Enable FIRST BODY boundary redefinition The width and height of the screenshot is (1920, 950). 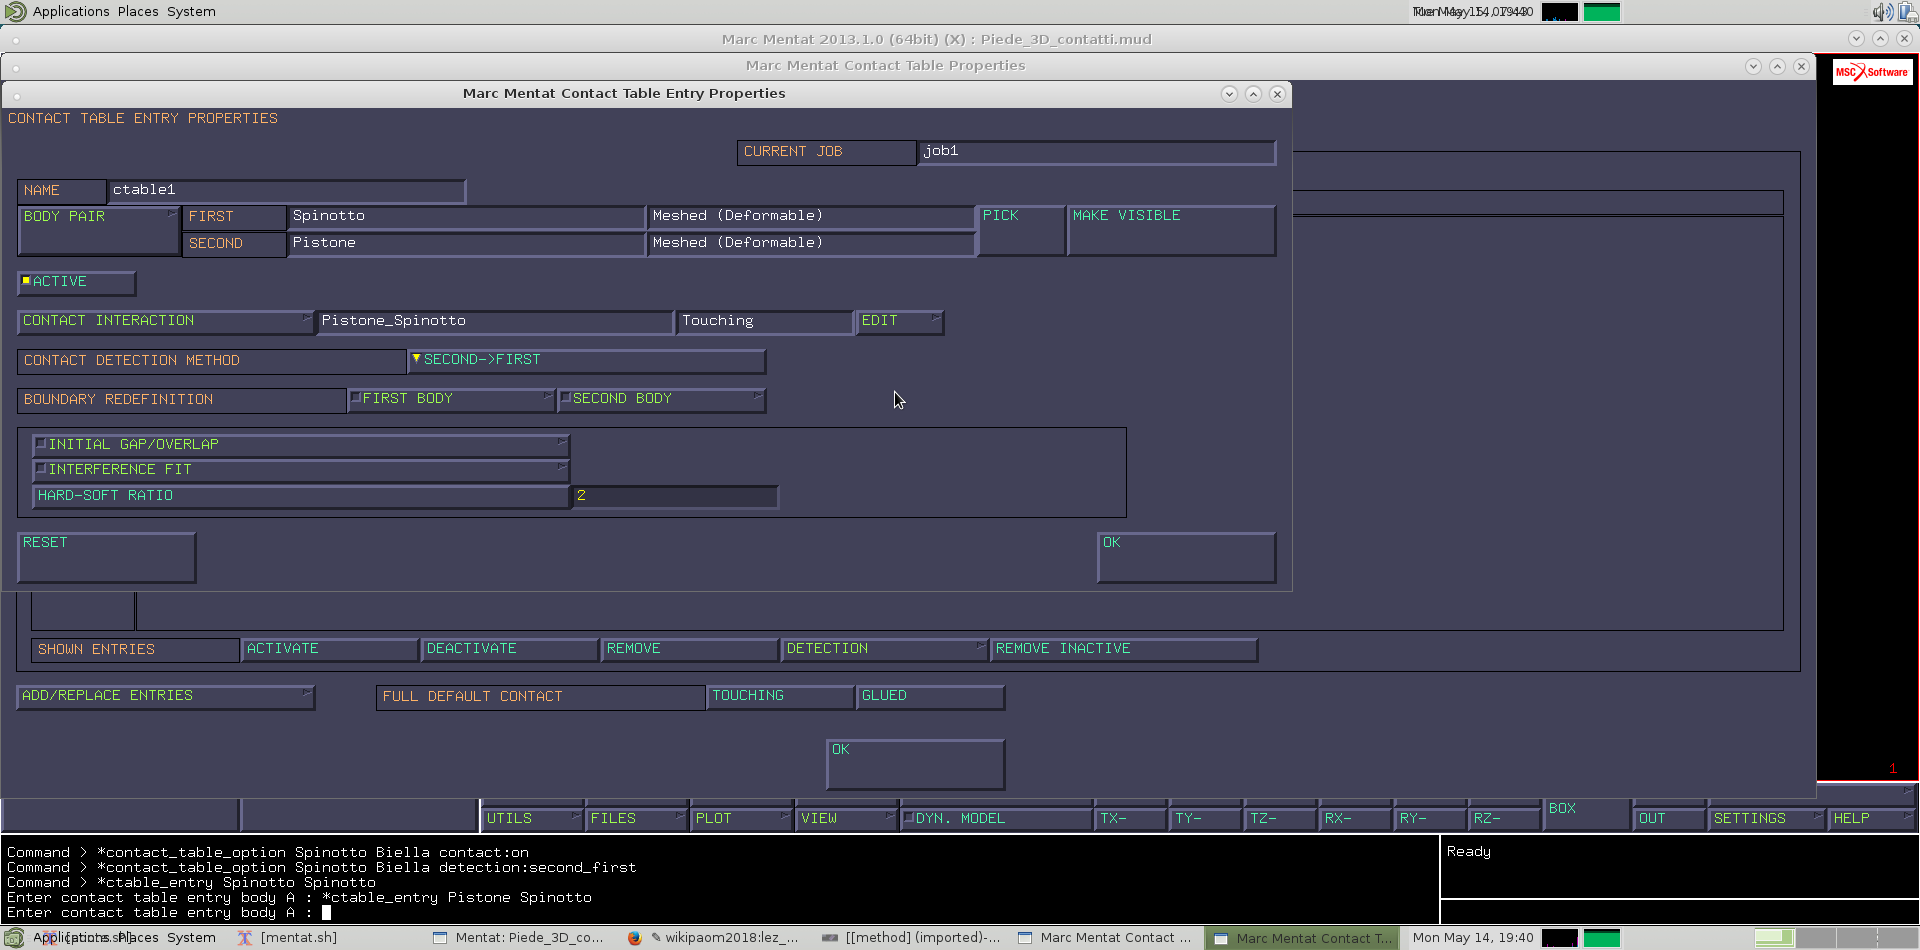coord(451,399)
